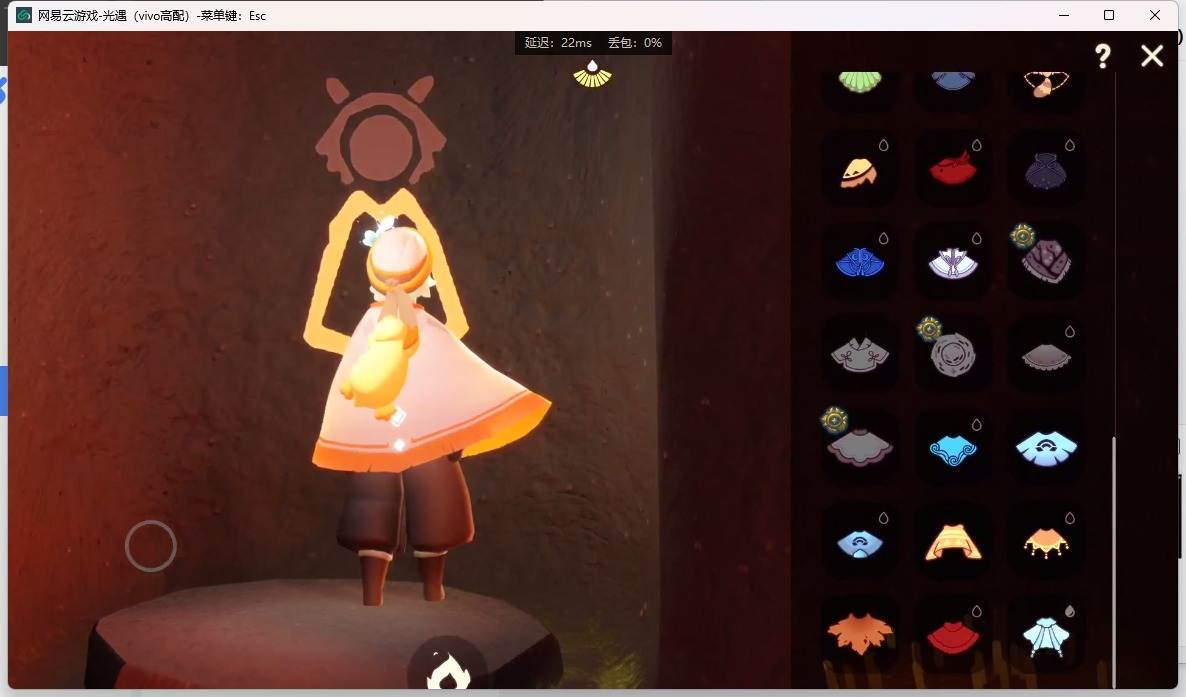Choose the dark purple cape
The image size is (1186, 697).
pos(1046,170)
